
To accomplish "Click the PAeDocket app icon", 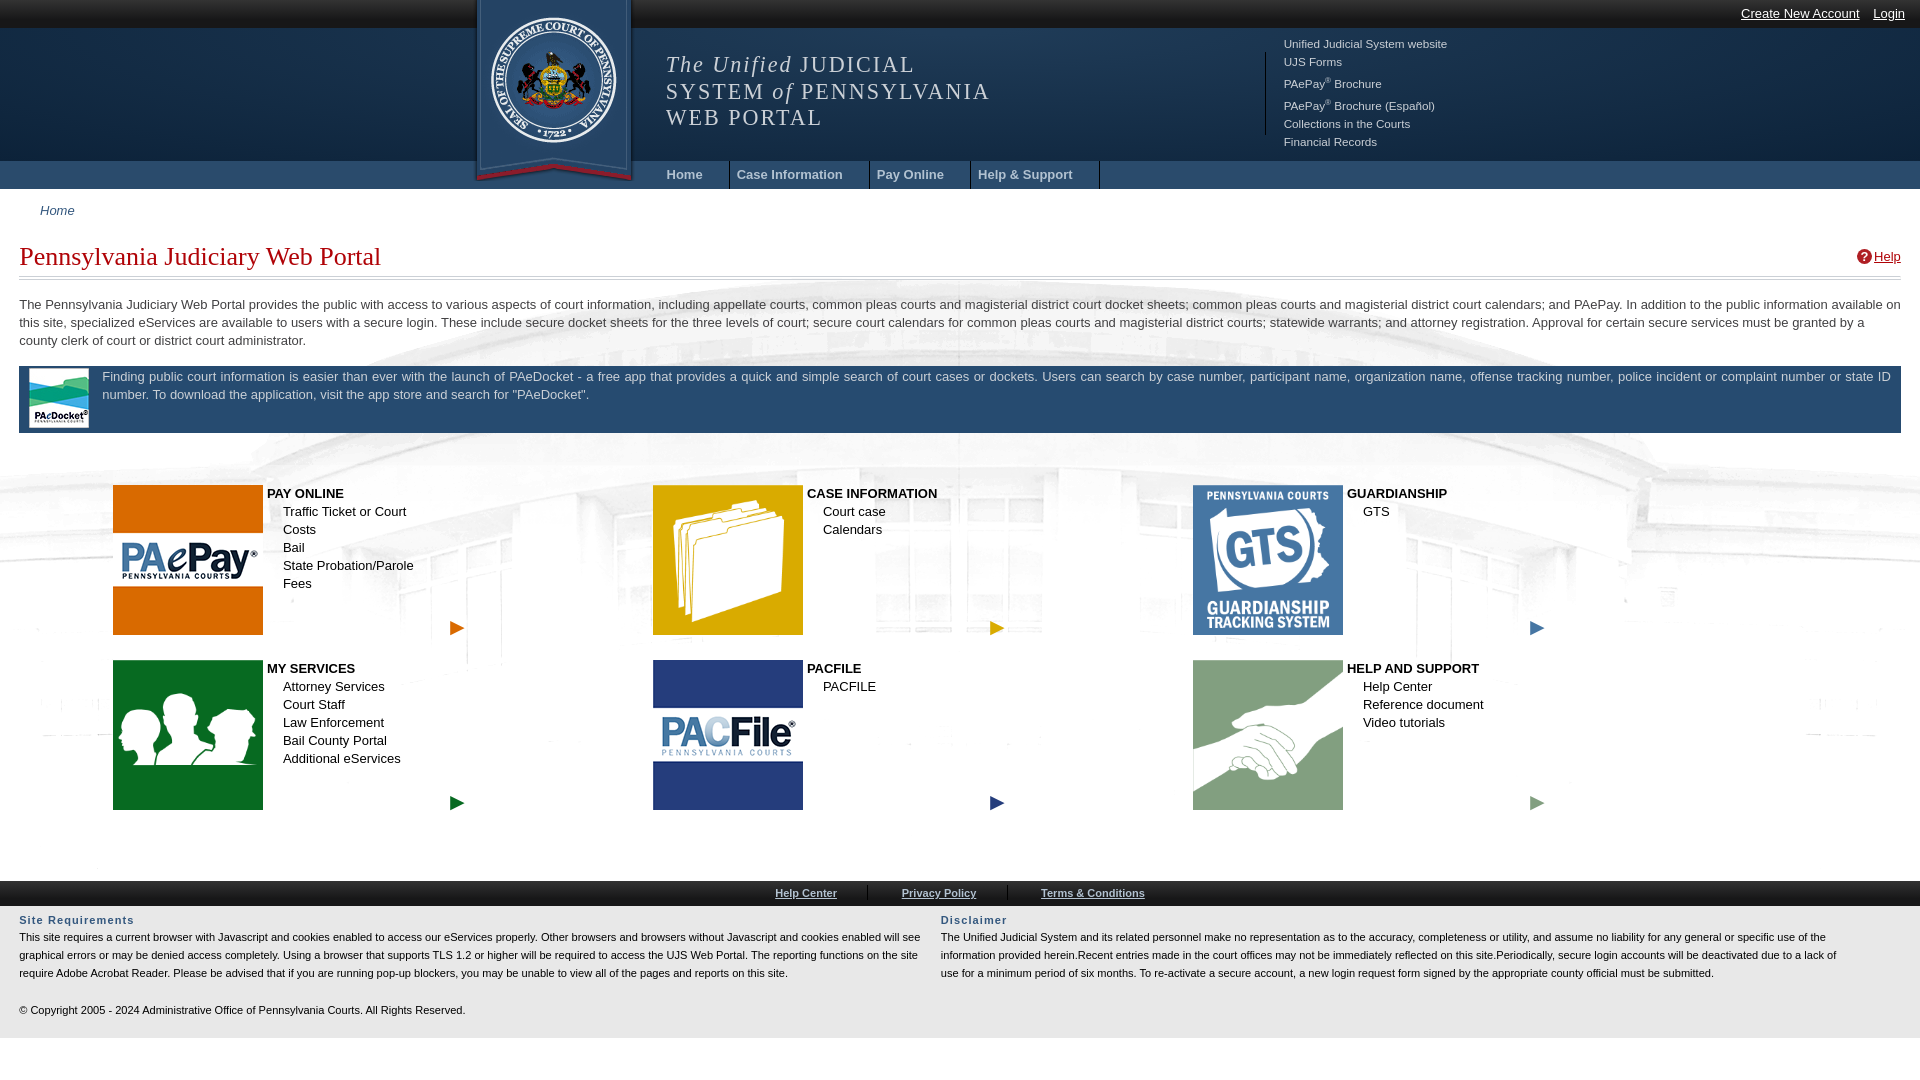I will point(59,398).
